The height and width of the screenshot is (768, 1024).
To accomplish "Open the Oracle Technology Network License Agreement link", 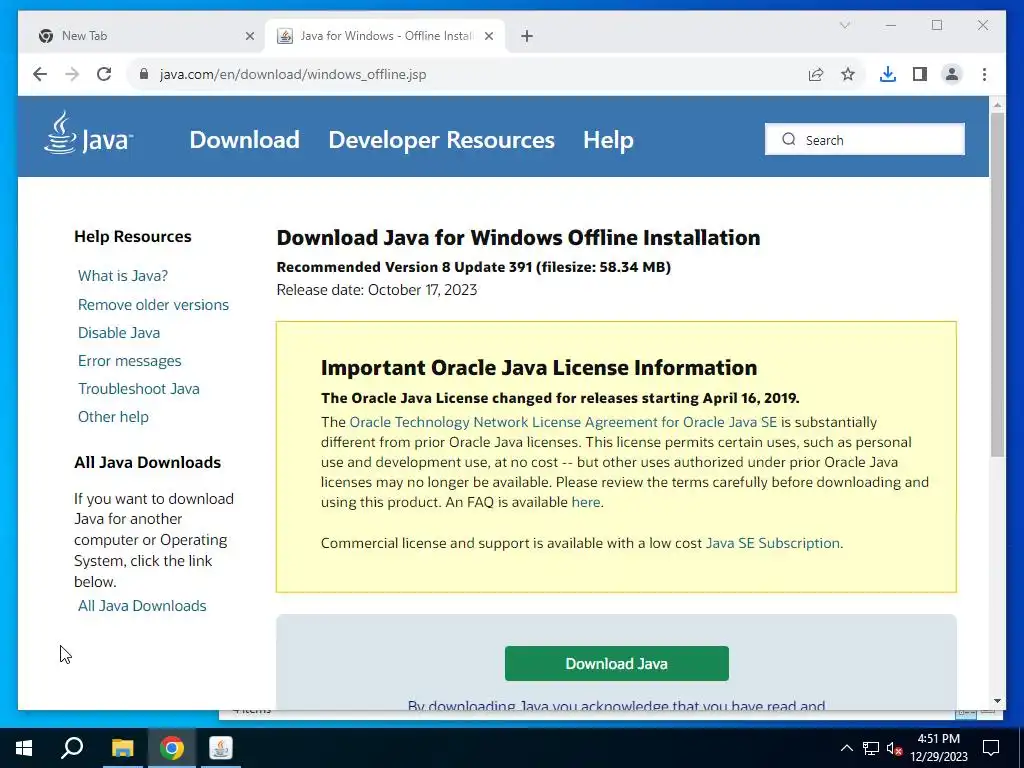I will [563, 422].
